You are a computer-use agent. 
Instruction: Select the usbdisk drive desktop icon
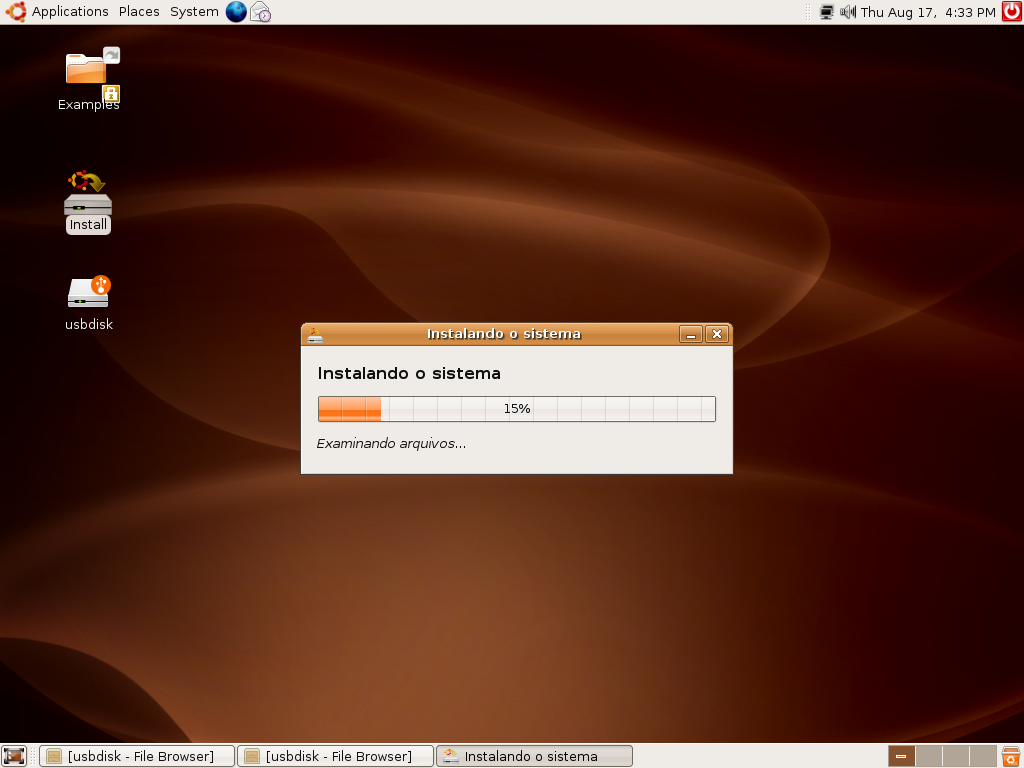pyautogui.click(x=89, y=303)
